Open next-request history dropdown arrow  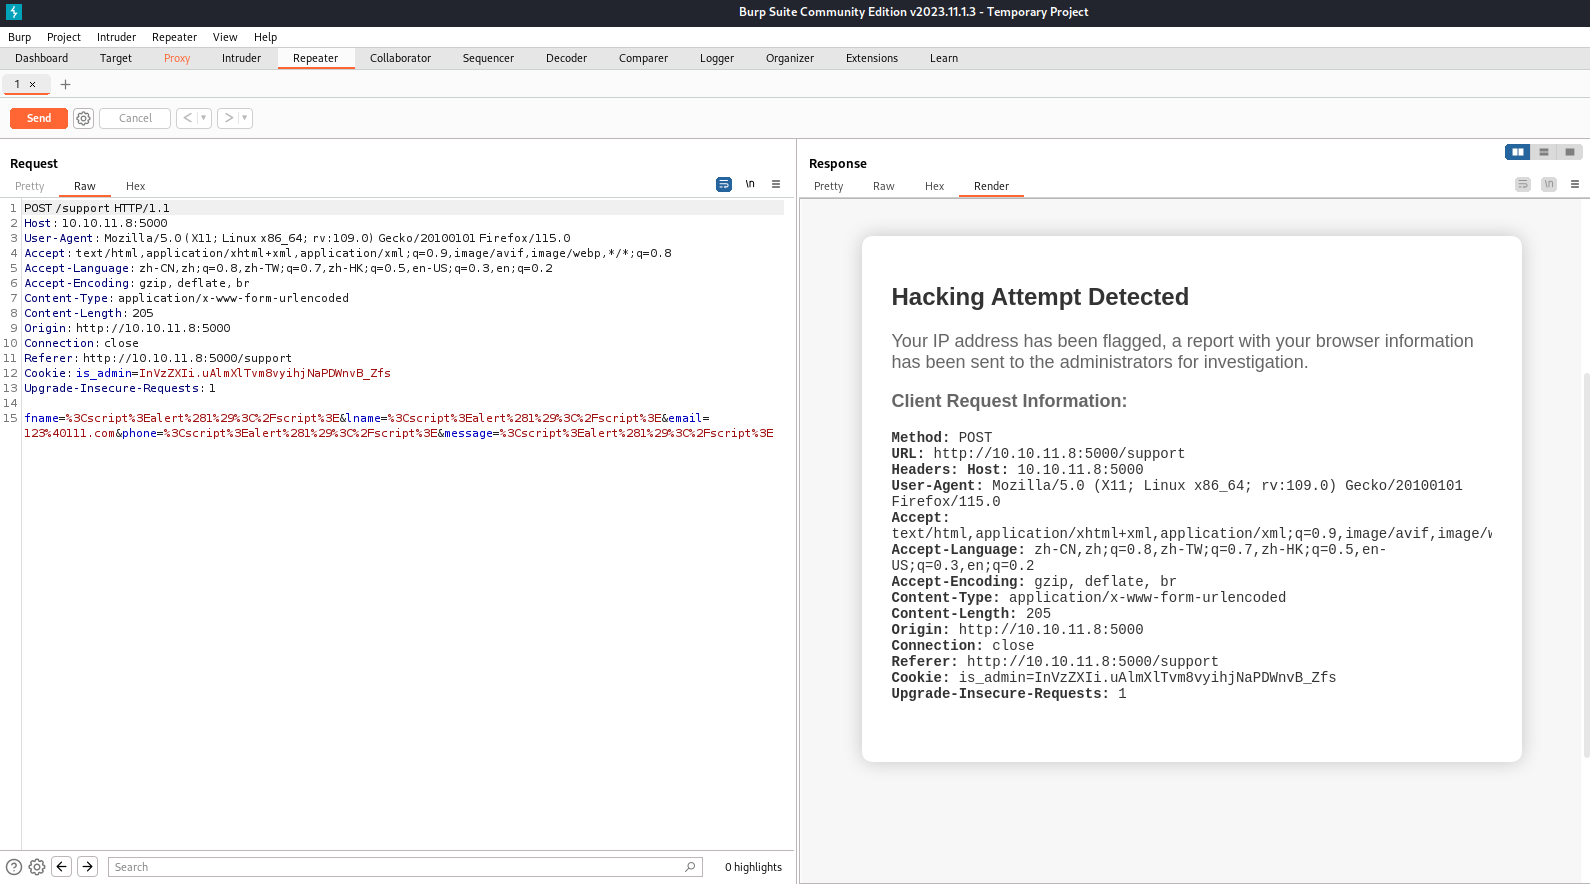pyautogui.click(x=245, y=118)
